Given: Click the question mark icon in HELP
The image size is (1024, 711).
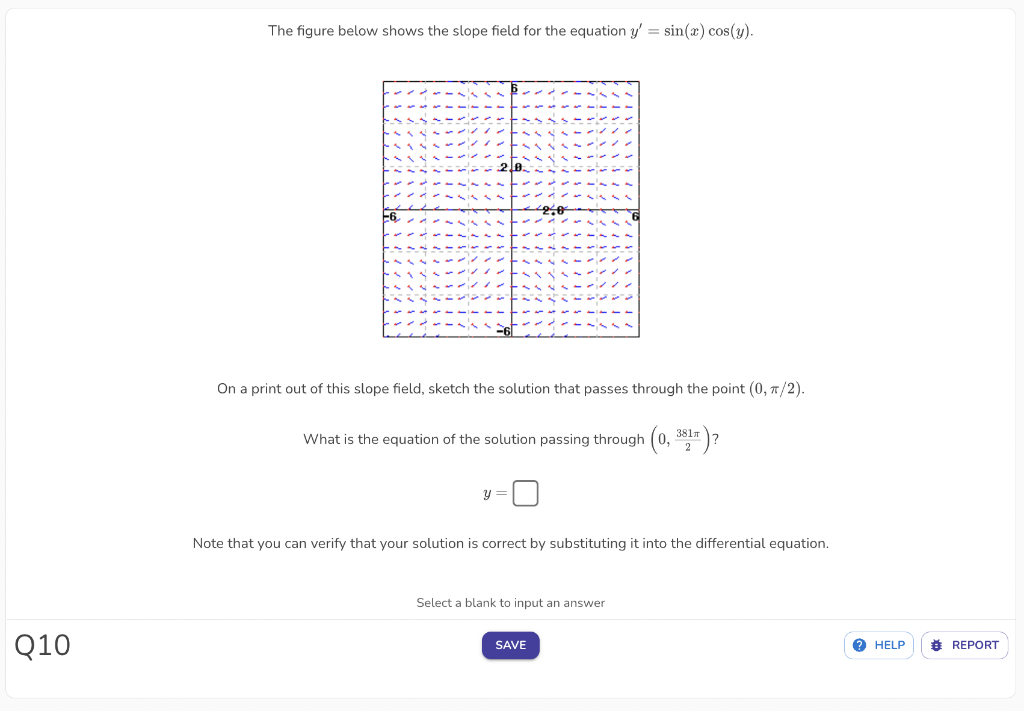Looking at the screenshot, I should pos(858,645).
